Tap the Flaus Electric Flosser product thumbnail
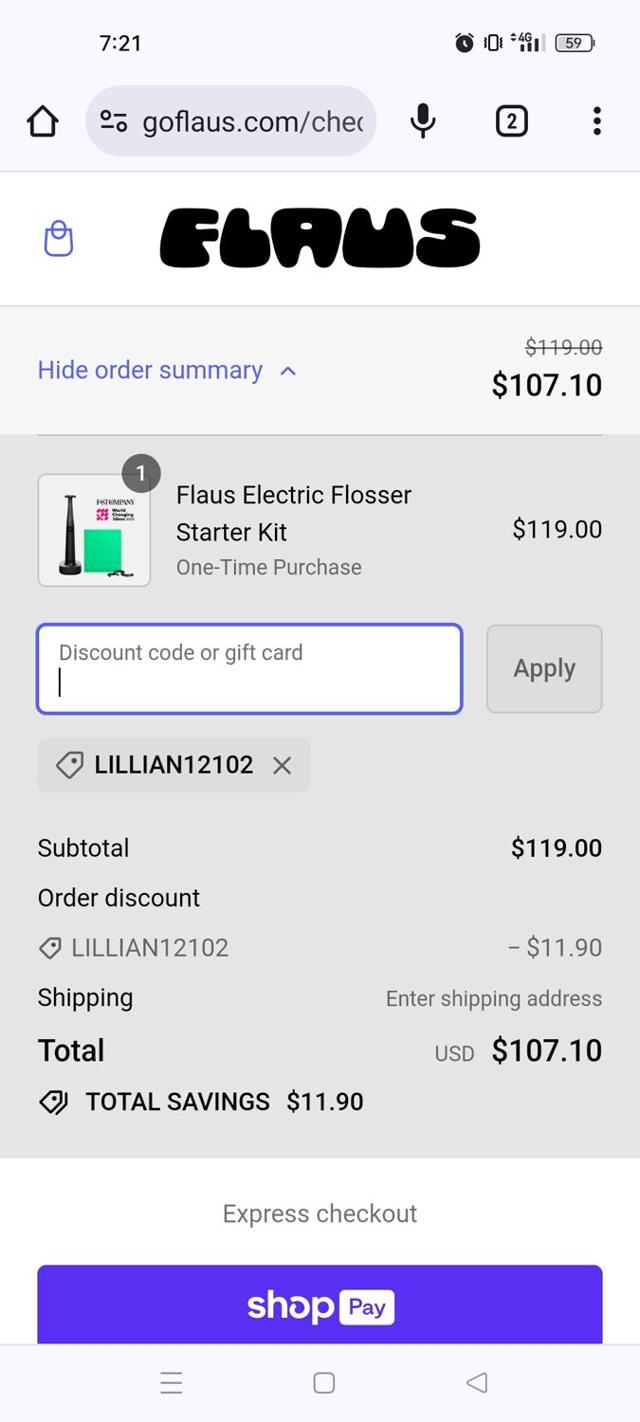Screen dimensions: 640x1422 click(x=94, y=530)
